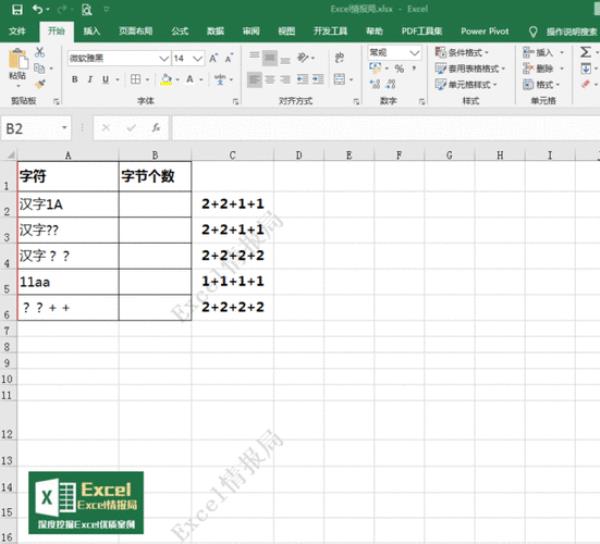Set top vertical alignment

click(x=254, y=57)
